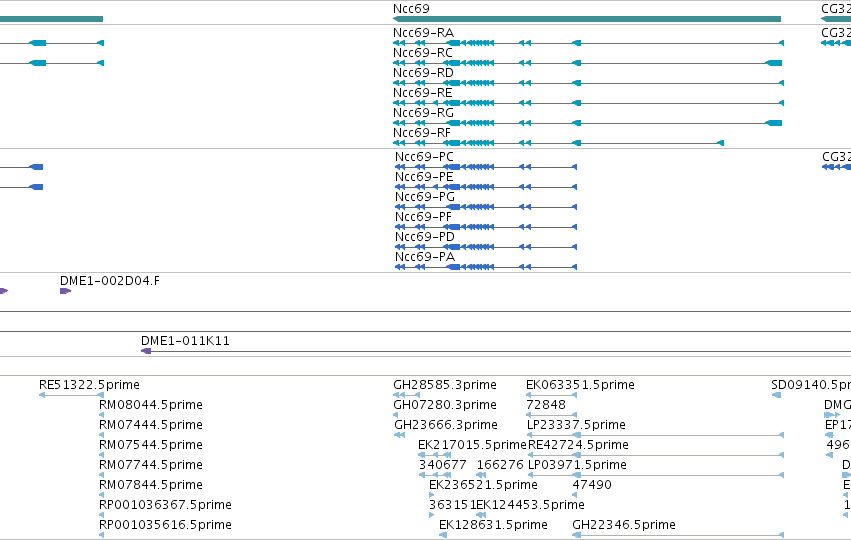Click the Ncc69 gene label
Screen dimensions: 851x540
pyautogui.click(x=411, y=9)
